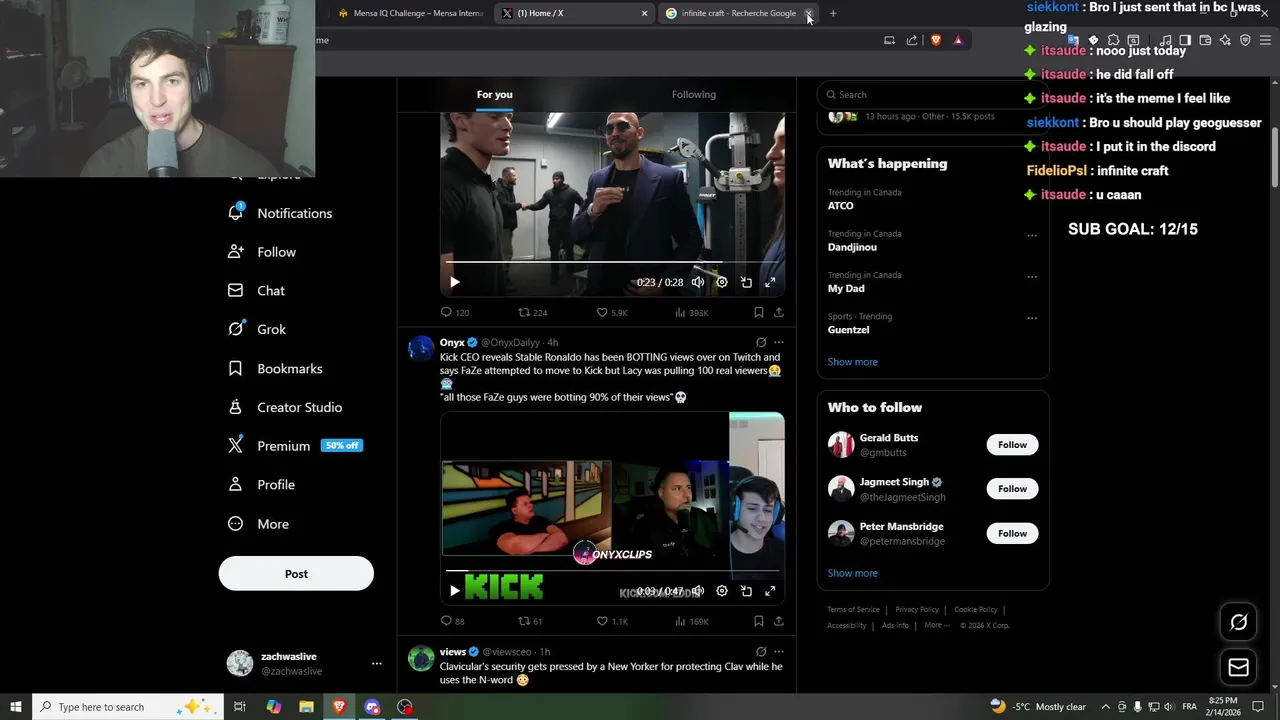Toggle fullscreen on the Kick clip video
Image resolution: width=1280 pixels, height=720 pixels.
pos(770,591)
